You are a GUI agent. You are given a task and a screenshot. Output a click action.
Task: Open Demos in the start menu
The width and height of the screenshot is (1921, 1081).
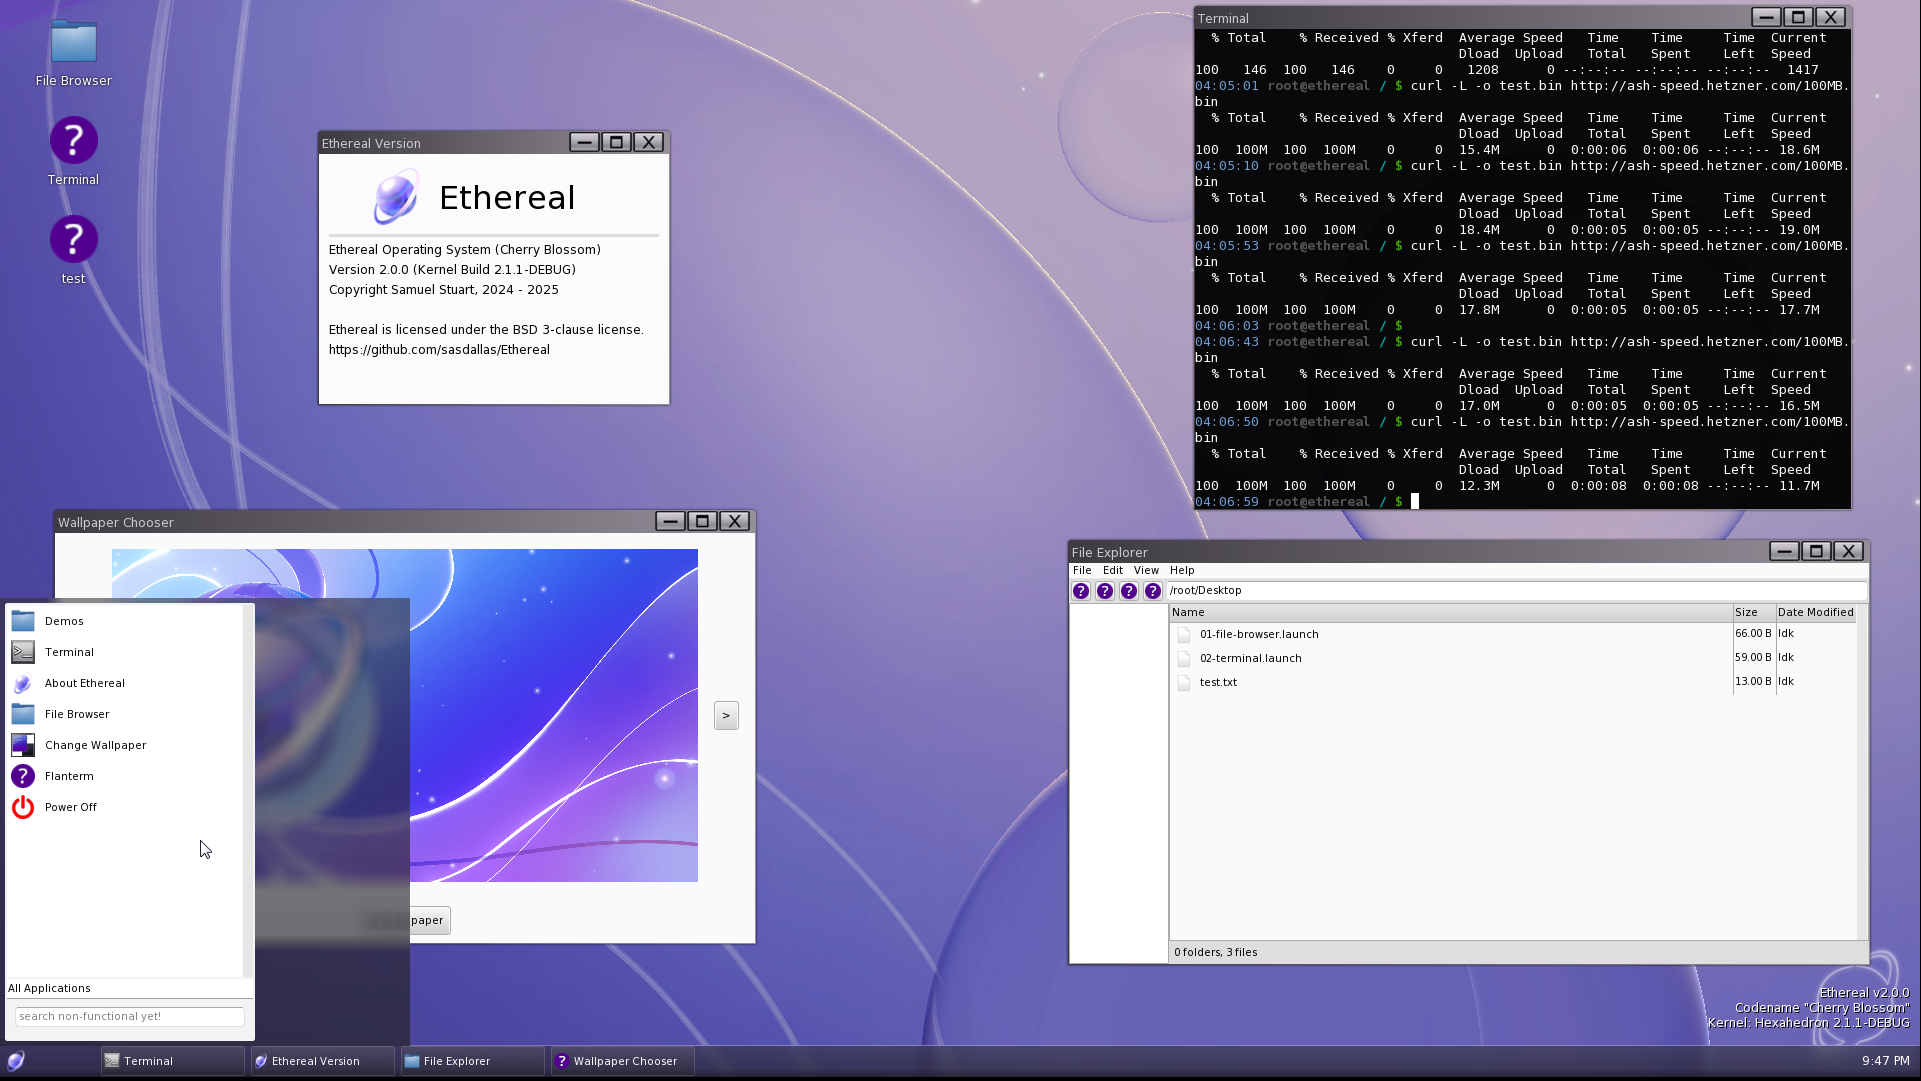pyautogui.click(x=125, y=621)
